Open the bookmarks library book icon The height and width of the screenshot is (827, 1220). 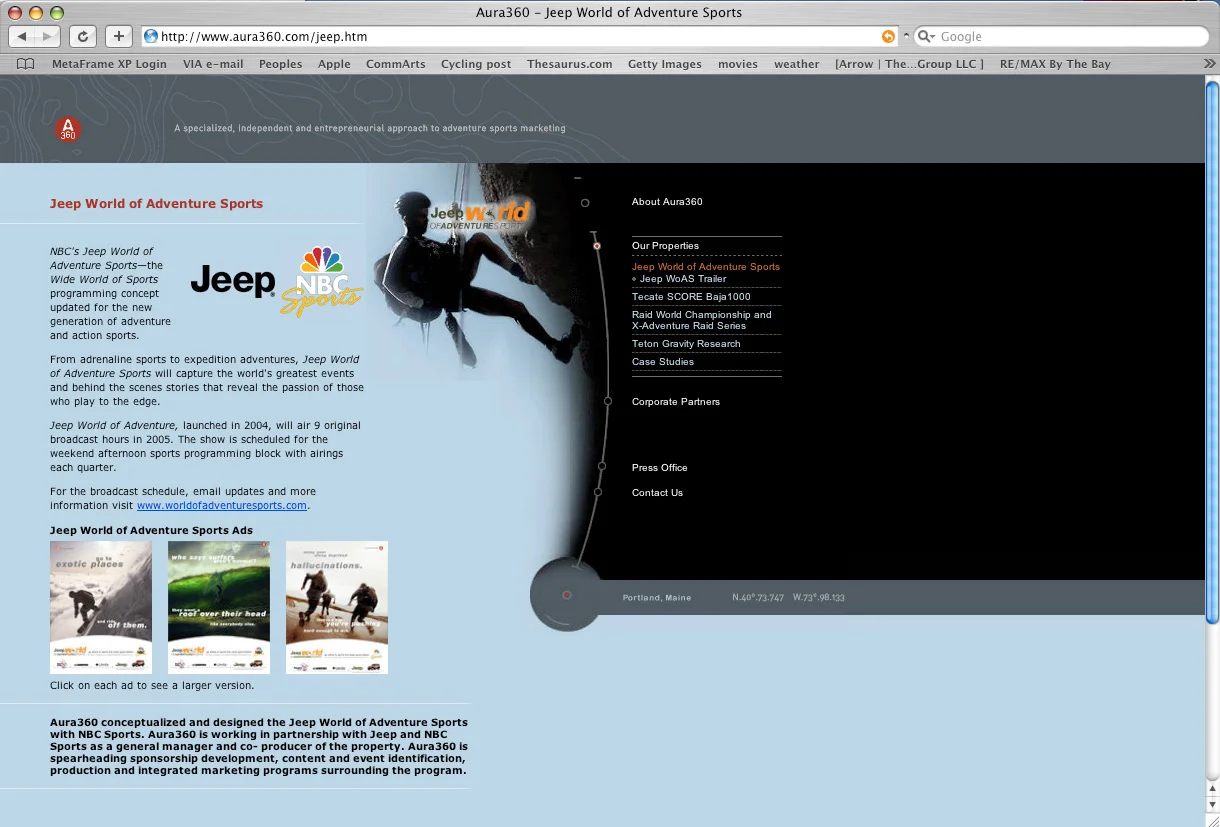click(26, 64)
